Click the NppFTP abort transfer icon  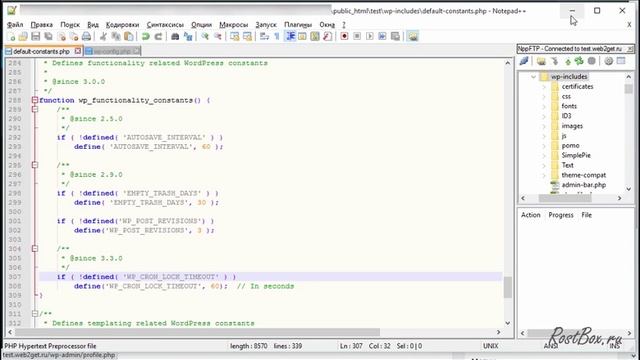coord(592,61)
